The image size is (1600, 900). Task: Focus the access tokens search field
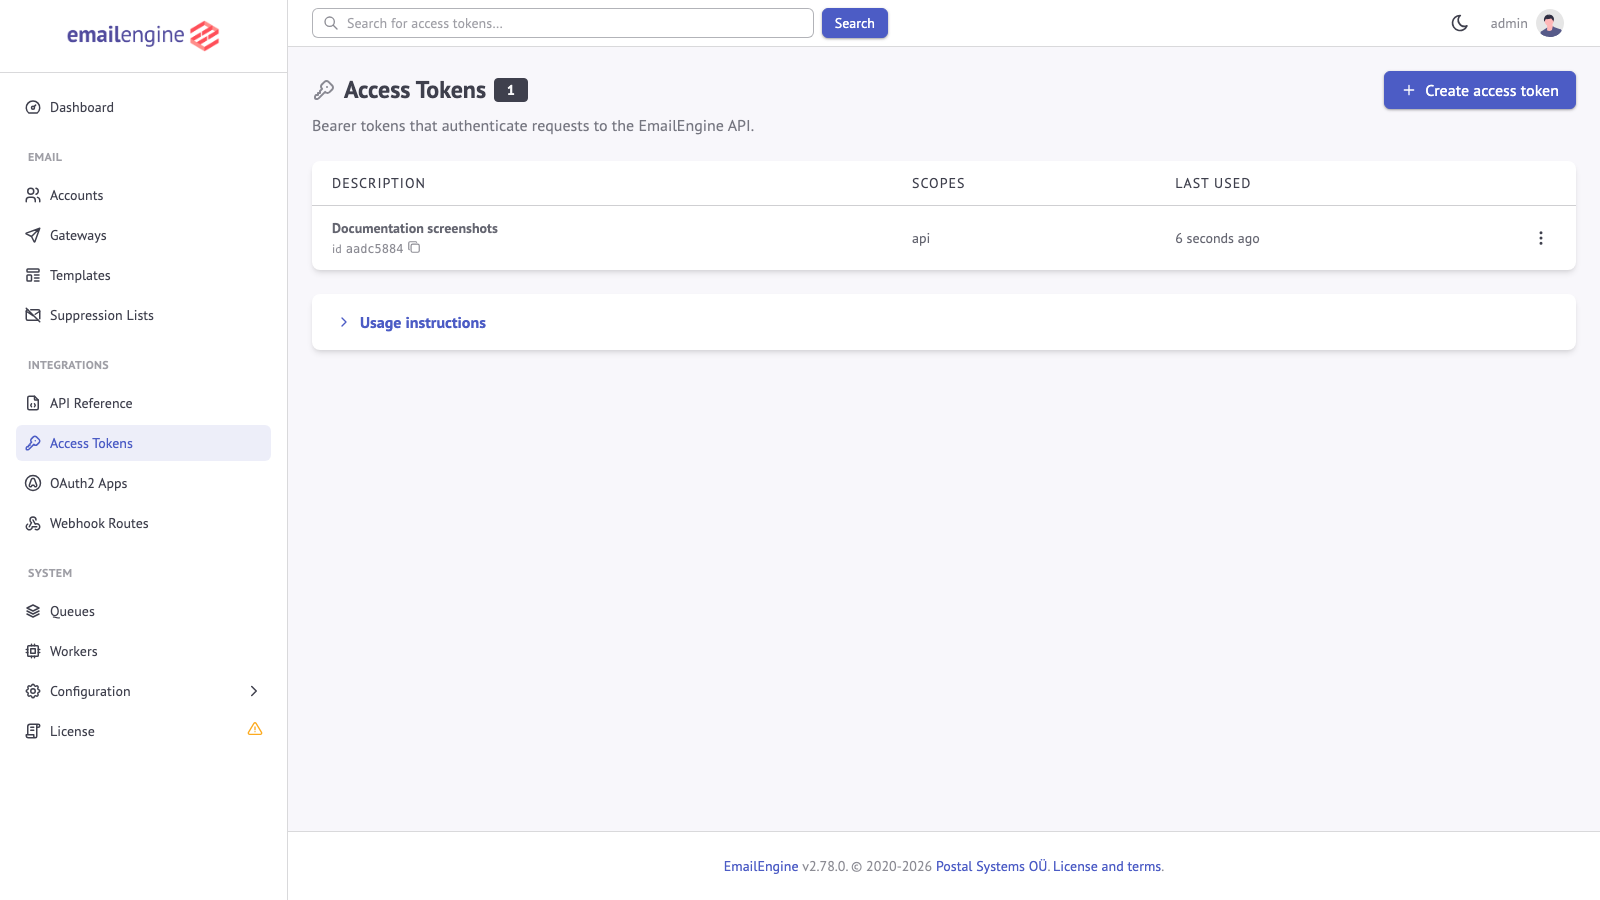pyautogui.click(x=563, y=23)
